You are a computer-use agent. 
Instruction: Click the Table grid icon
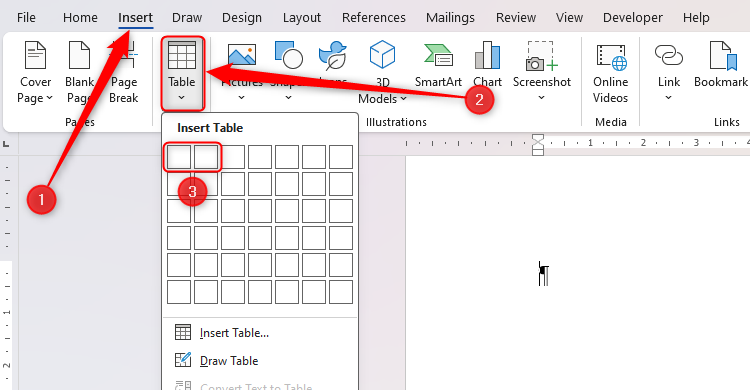tap(182, 55)
